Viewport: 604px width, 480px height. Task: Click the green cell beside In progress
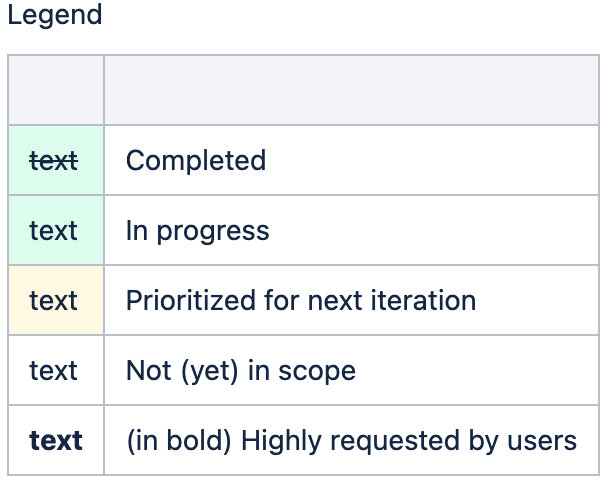click(56, 230)
